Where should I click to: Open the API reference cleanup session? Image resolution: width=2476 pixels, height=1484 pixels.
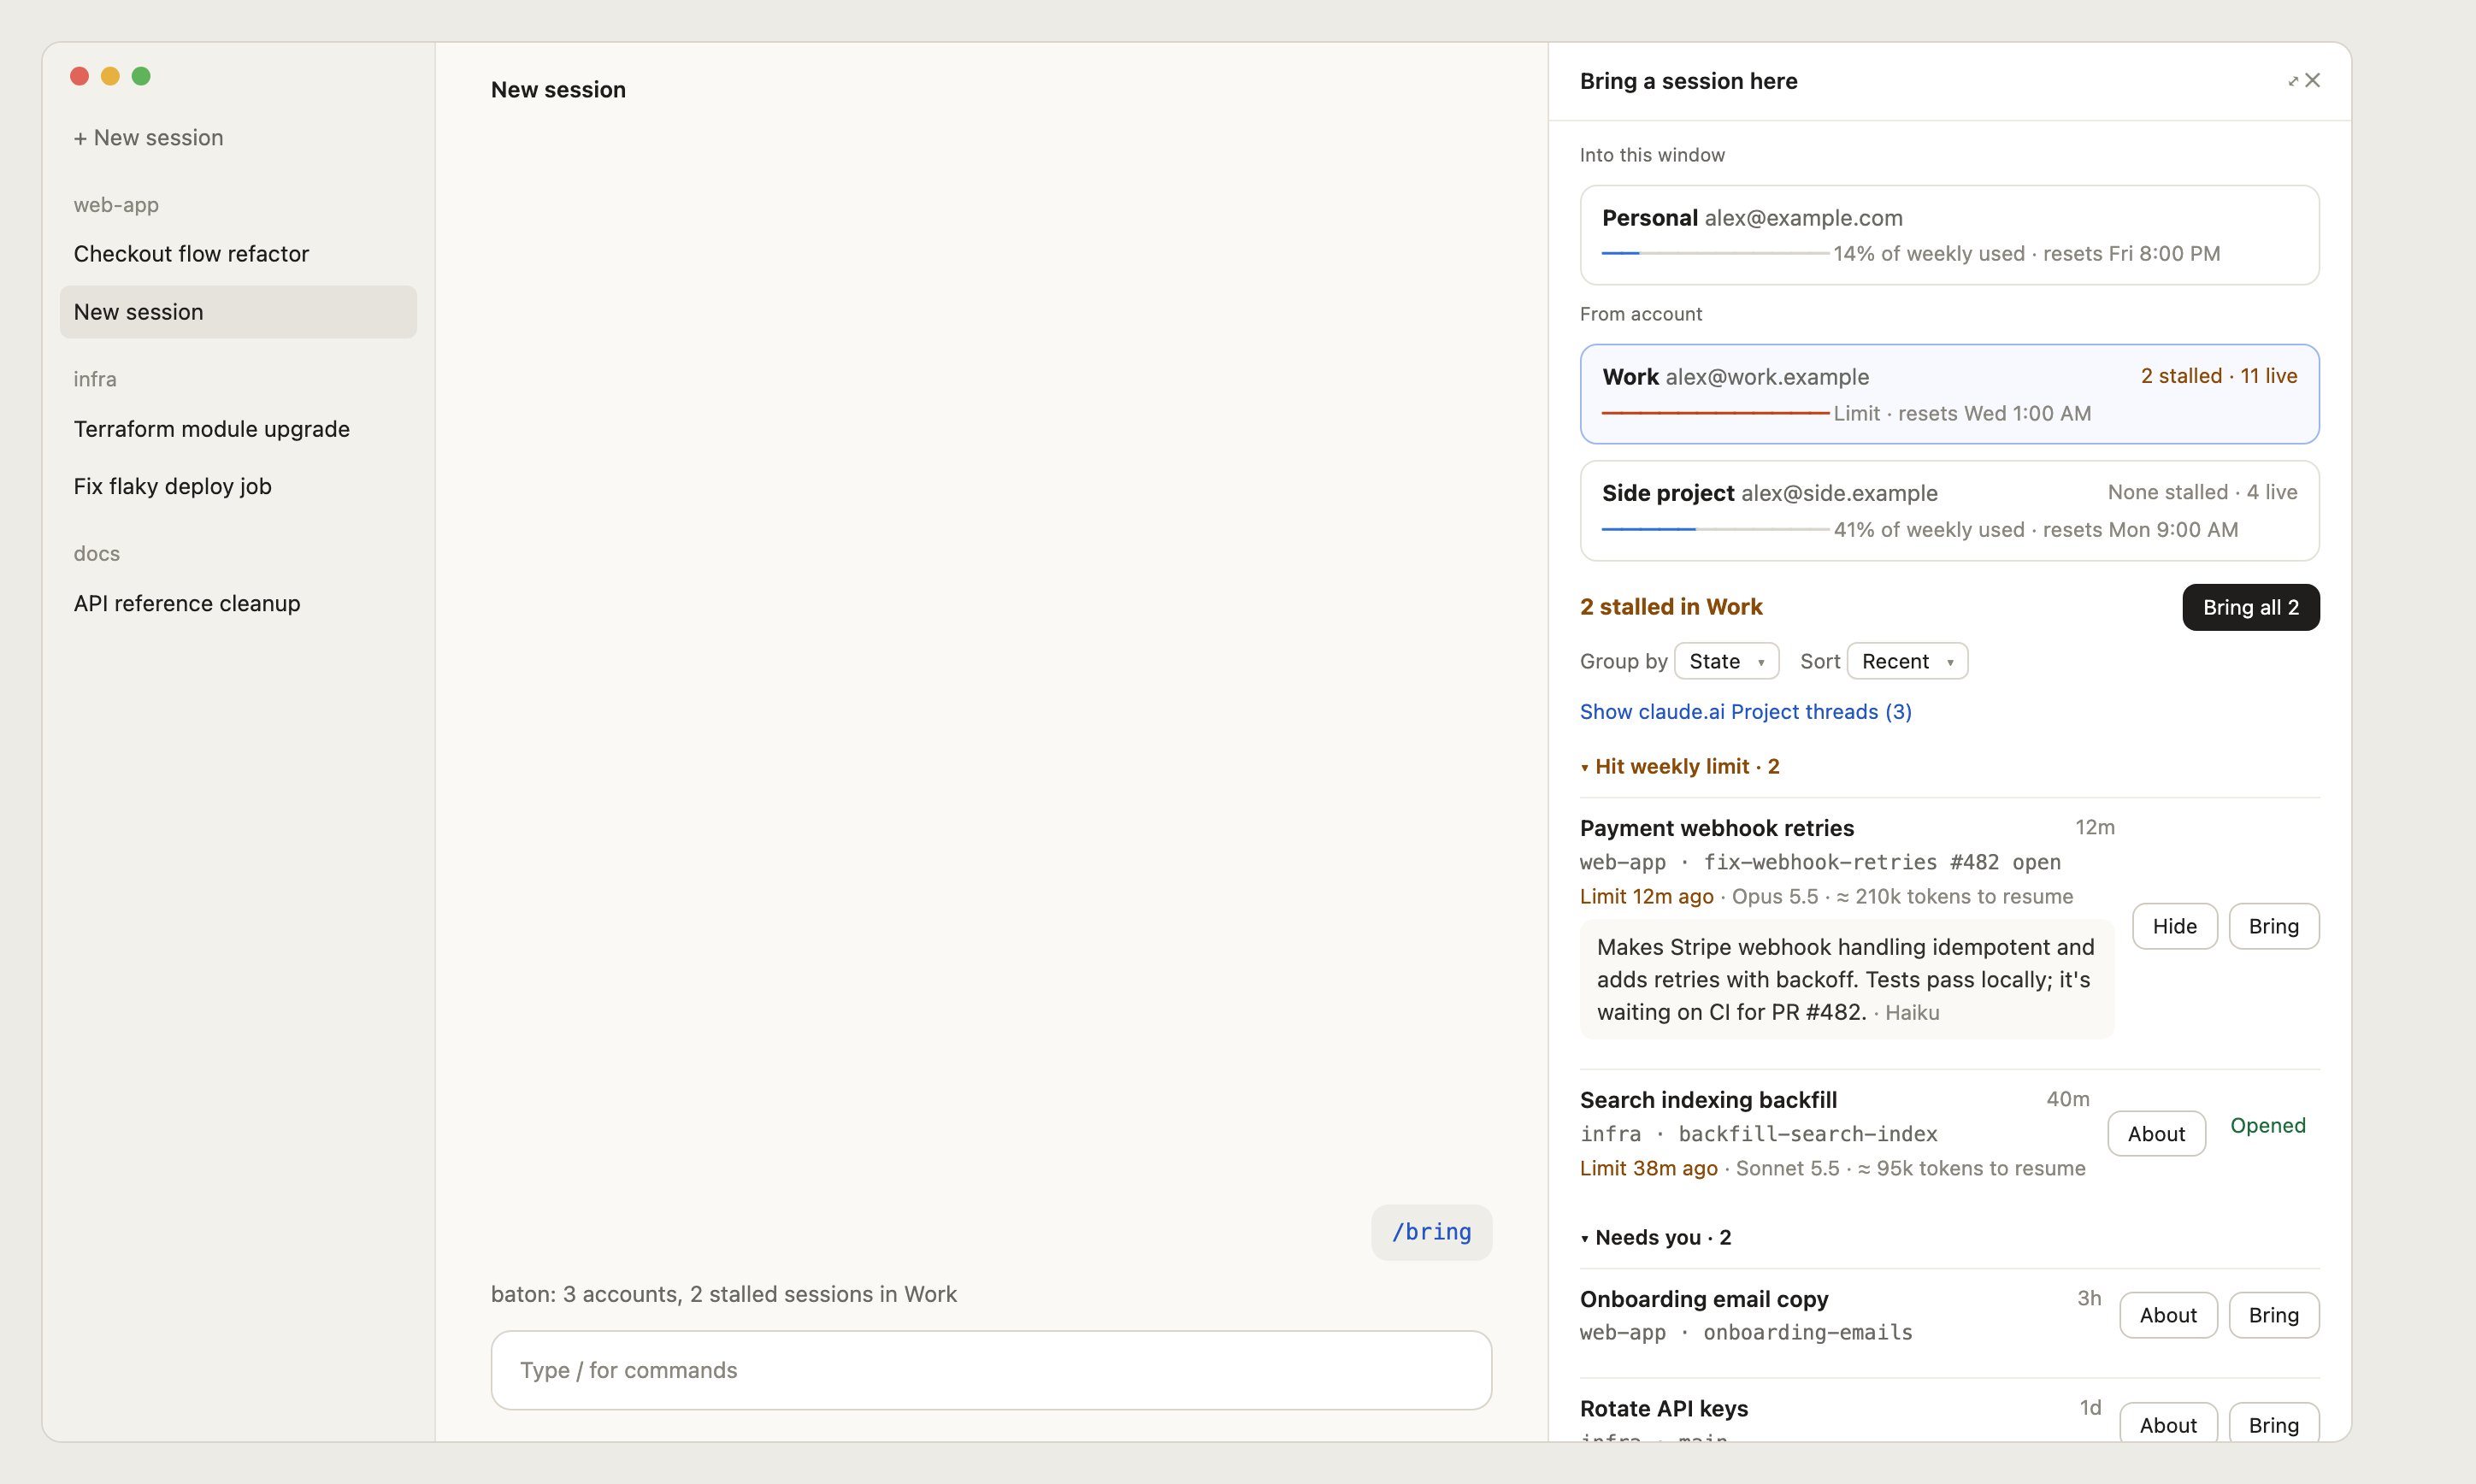[x=238, y=603]
